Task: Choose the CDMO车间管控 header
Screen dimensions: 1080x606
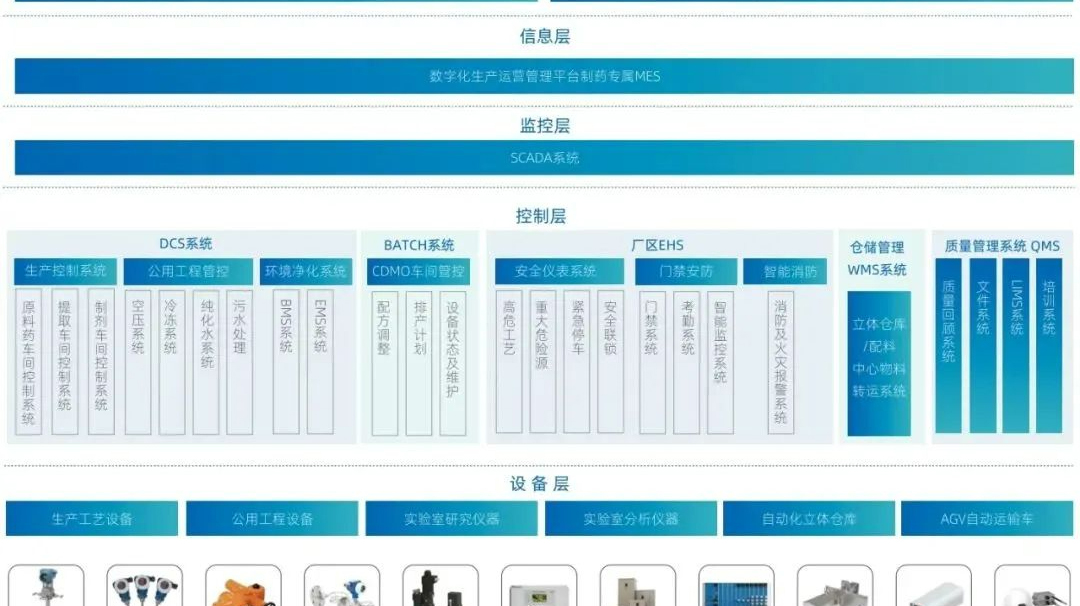Action: pyautogui.click(x=418, y=271)
